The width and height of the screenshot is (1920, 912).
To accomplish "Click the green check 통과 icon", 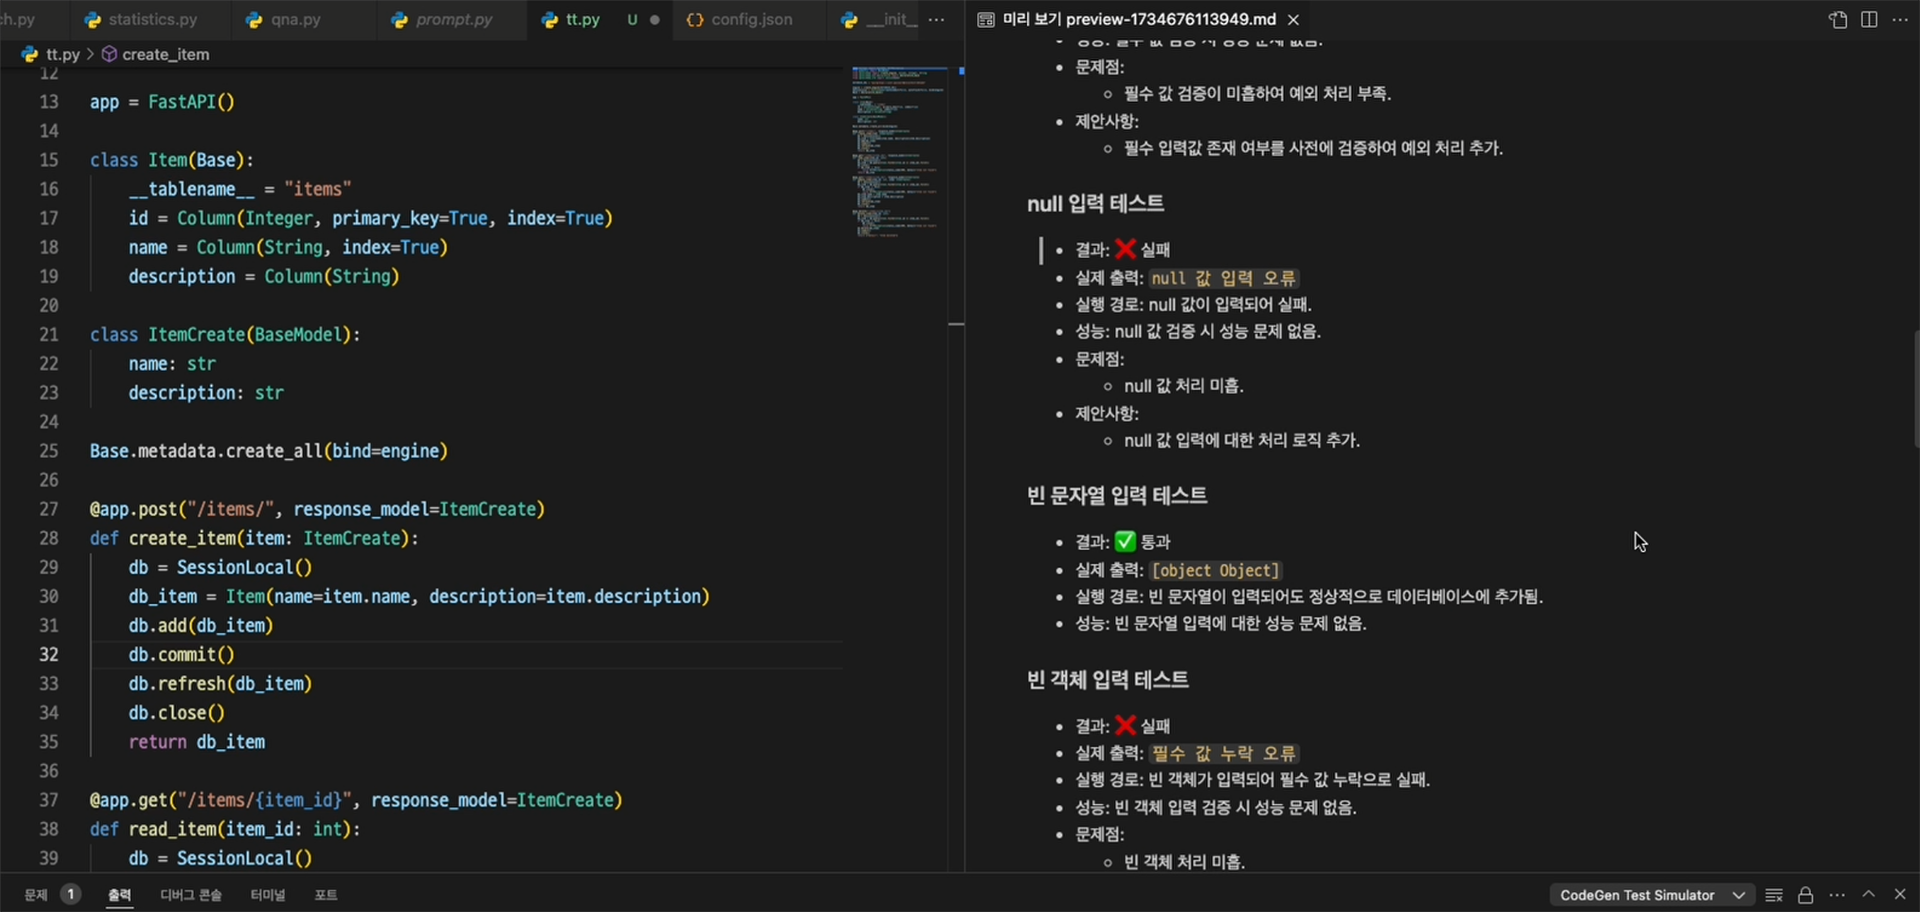I will pyautogui.click(x=1125, y=541).
